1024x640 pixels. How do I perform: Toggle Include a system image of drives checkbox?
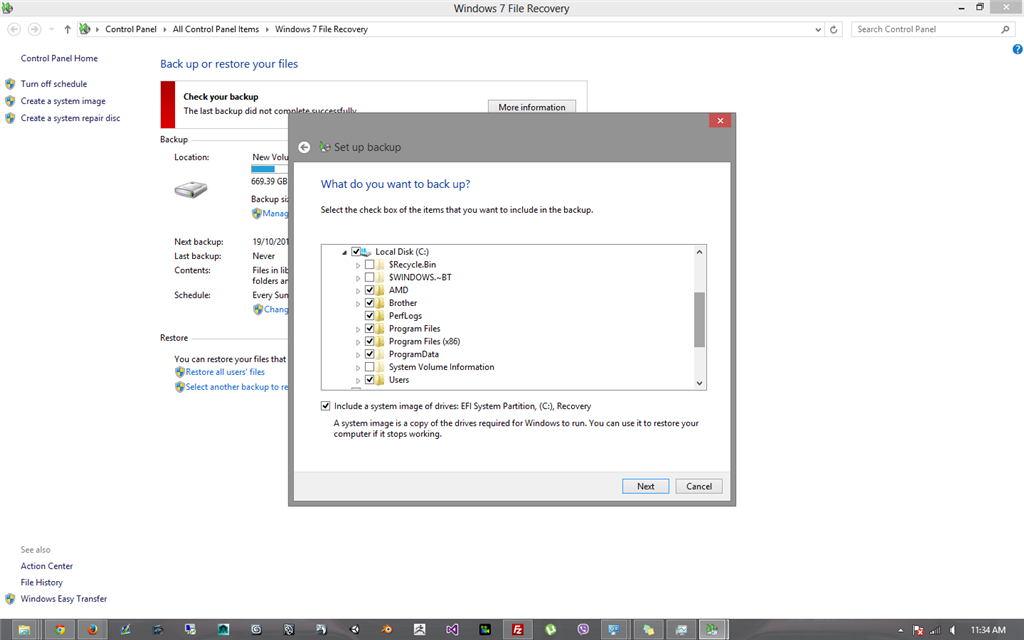(x=325, y=406)
